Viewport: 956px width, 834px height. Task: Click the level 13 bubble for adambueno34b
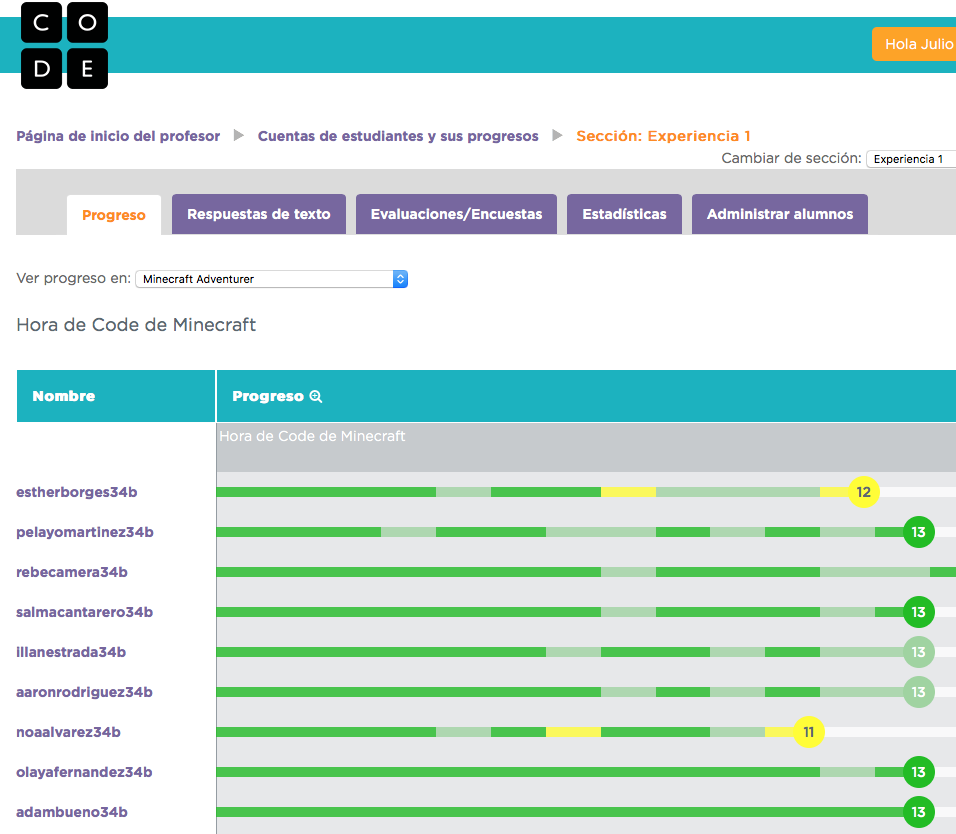918,812
